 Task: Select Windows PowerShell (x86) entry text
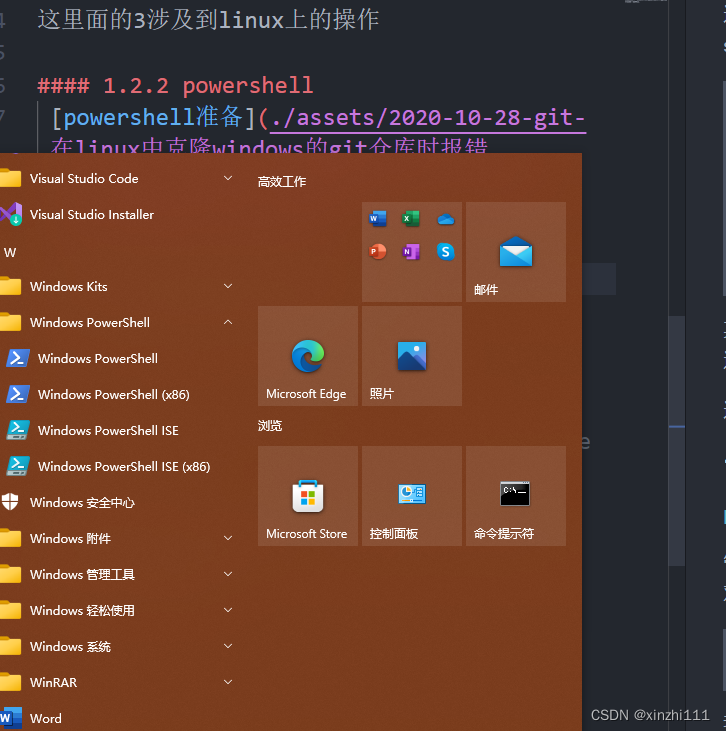click(x=114, y=394)
